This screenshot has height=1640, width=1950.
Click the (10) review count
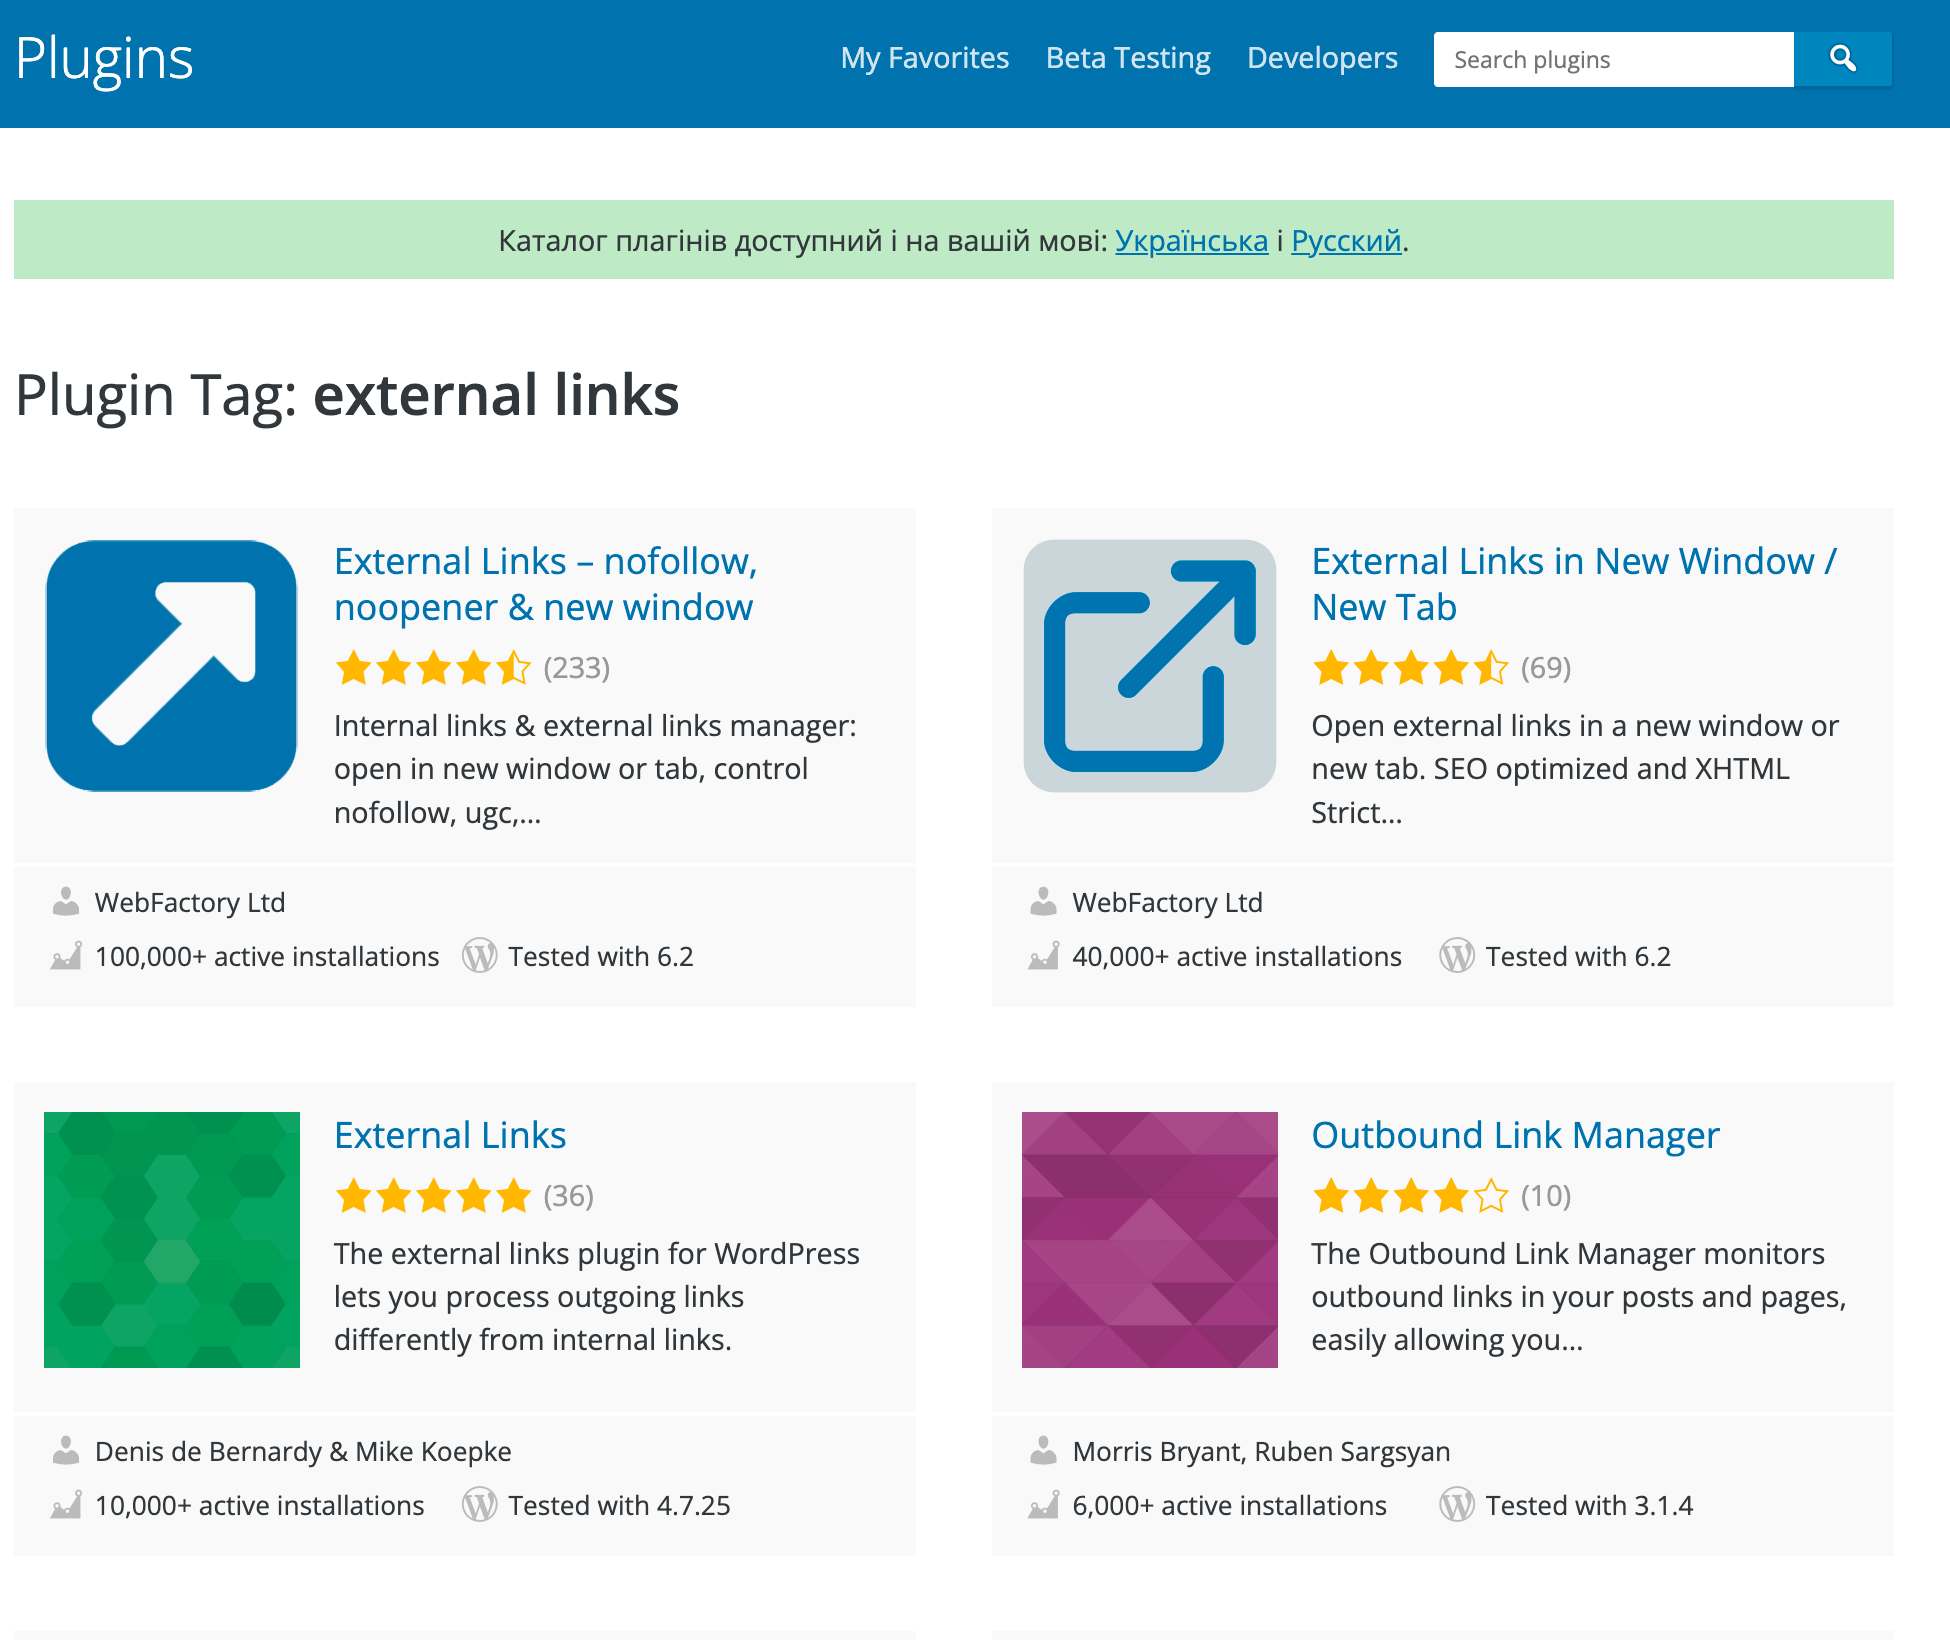(x=1546, y=1196)
